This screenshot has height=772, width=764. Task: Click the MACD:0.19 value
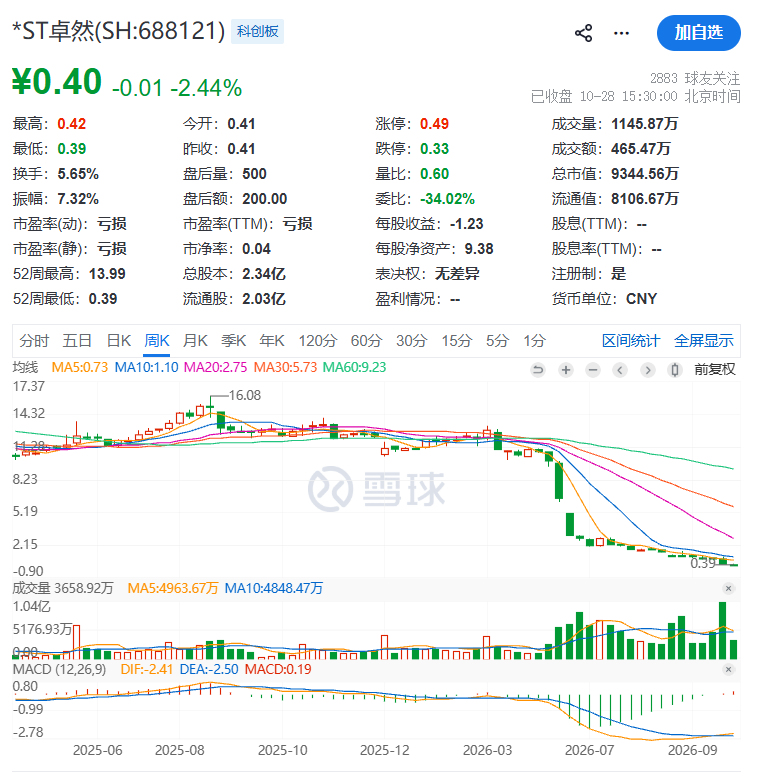[x=278, y=670]
